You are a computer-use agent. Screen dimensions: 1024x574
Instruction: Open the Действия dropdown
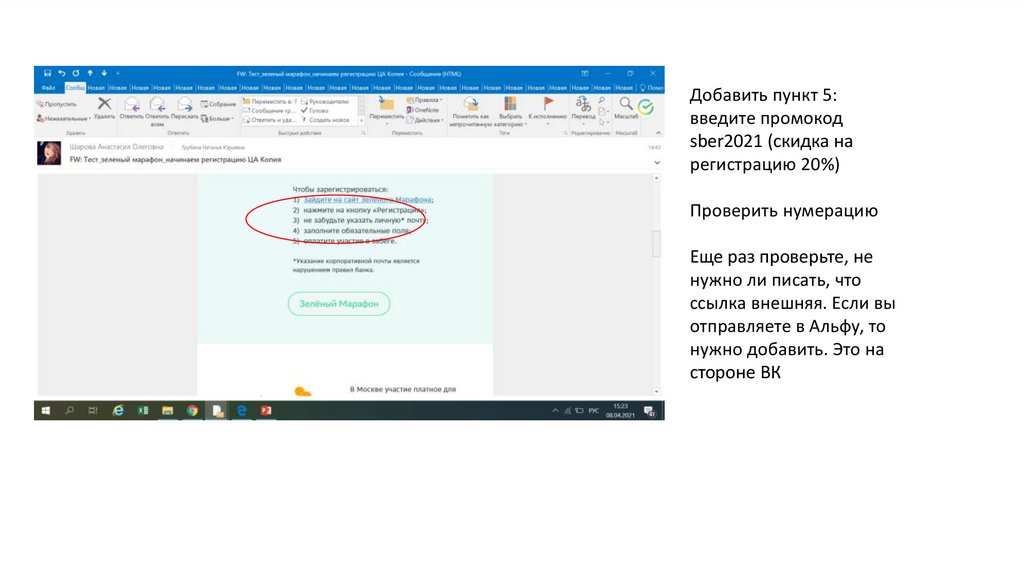(424, 120)
